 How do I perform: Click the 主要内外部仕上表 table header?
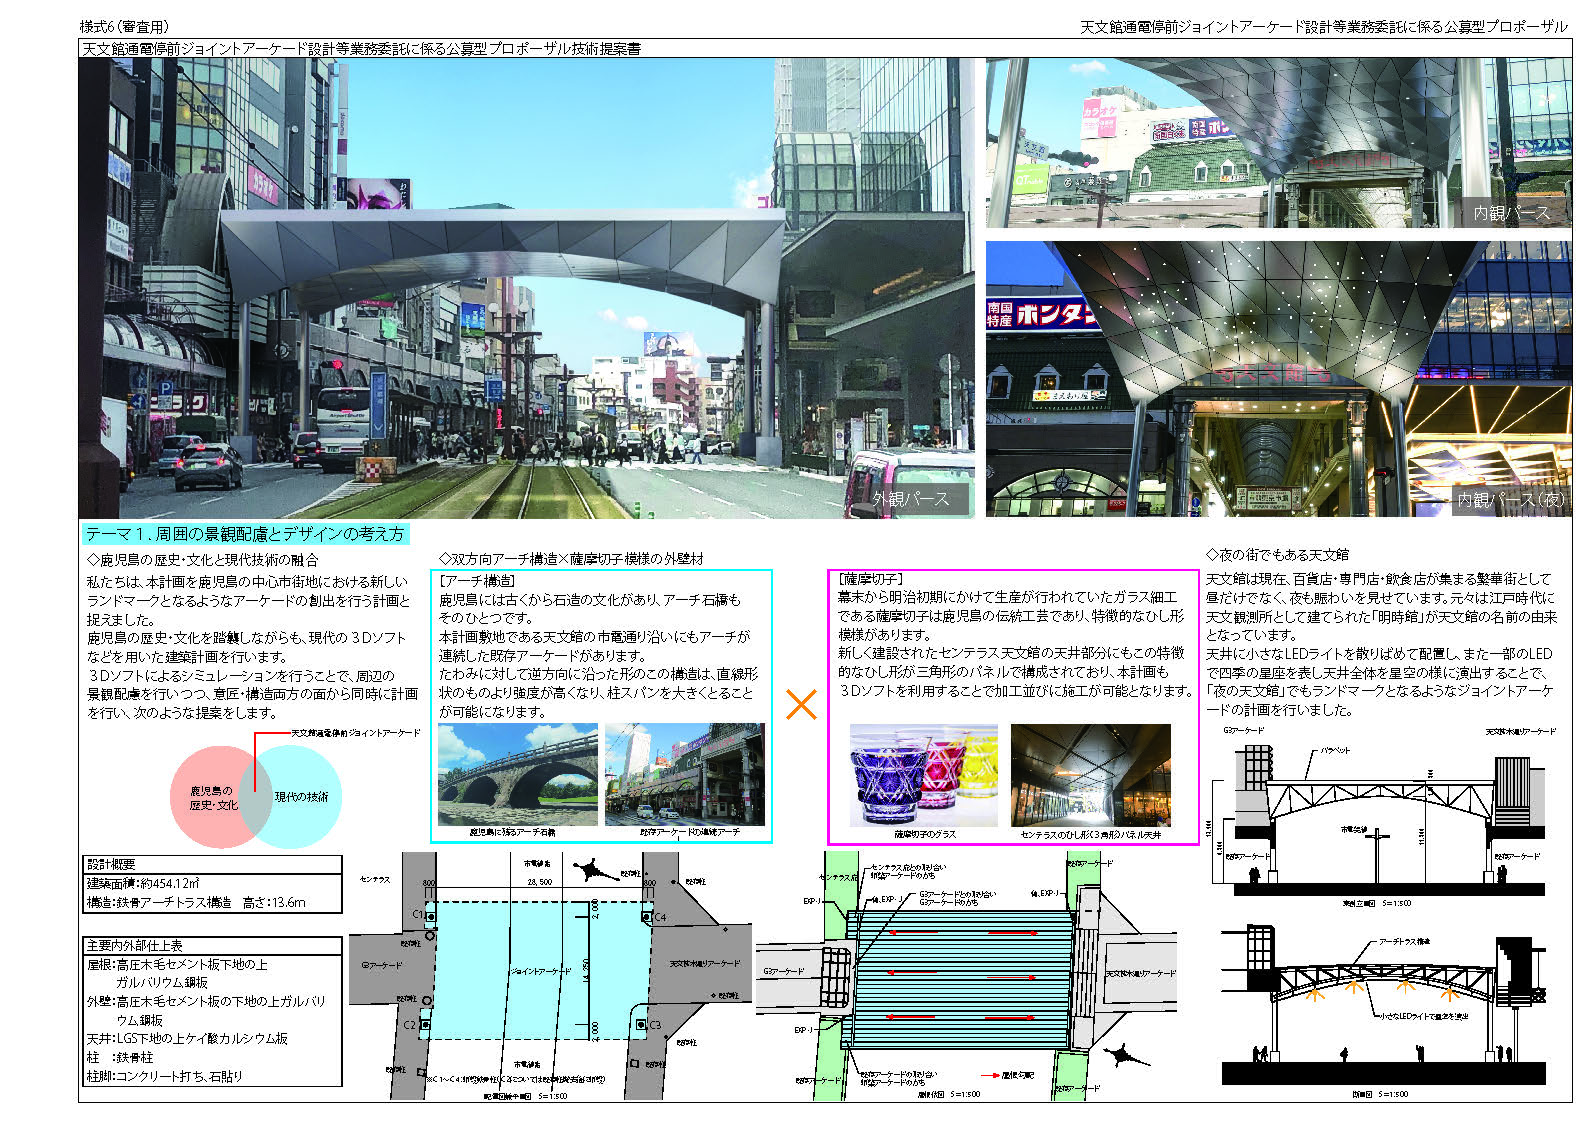click(x=135, y=945)
